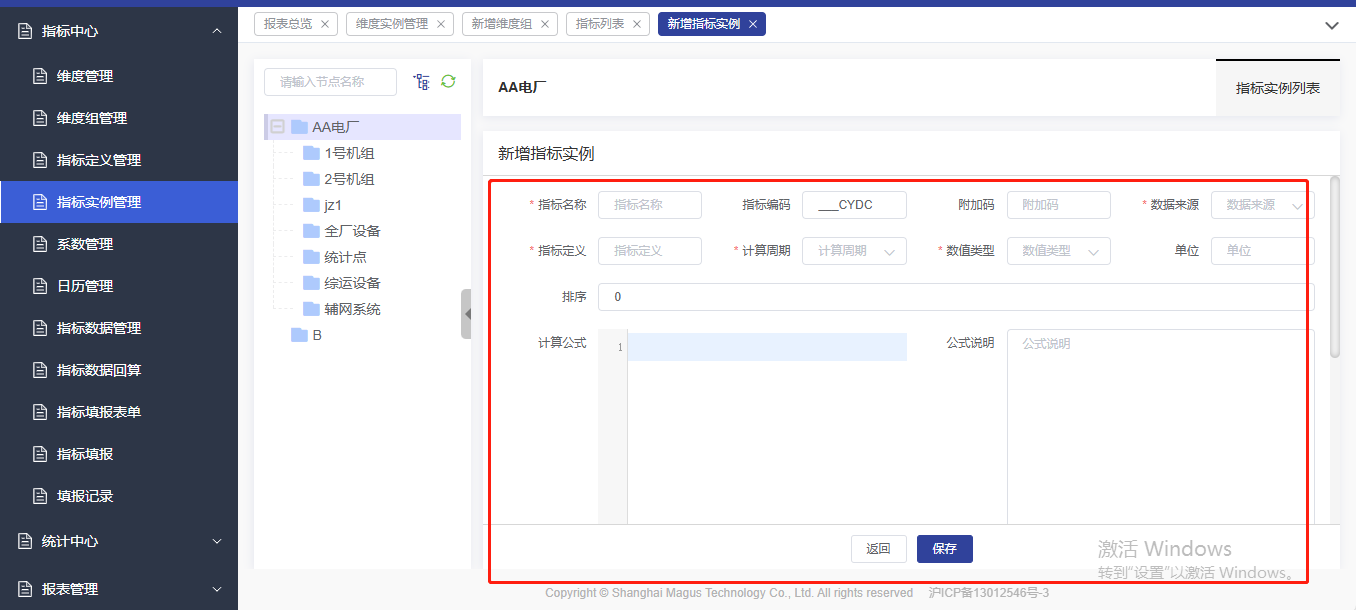Expand the 统计中心 sidebar menu

118,541
